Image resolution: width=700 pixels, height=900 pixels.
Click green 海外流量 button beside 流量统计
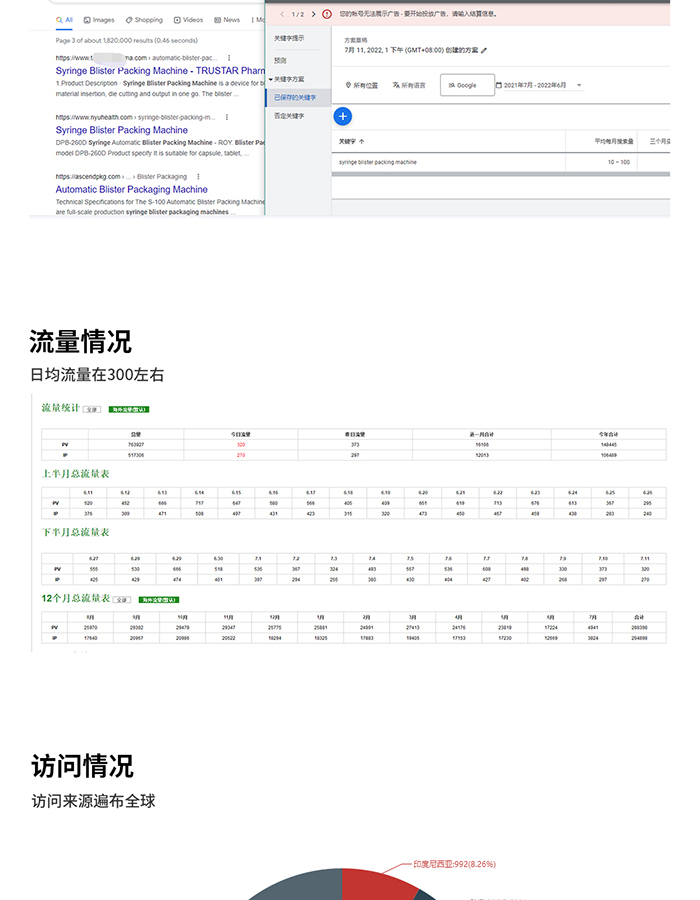(129, 409)
